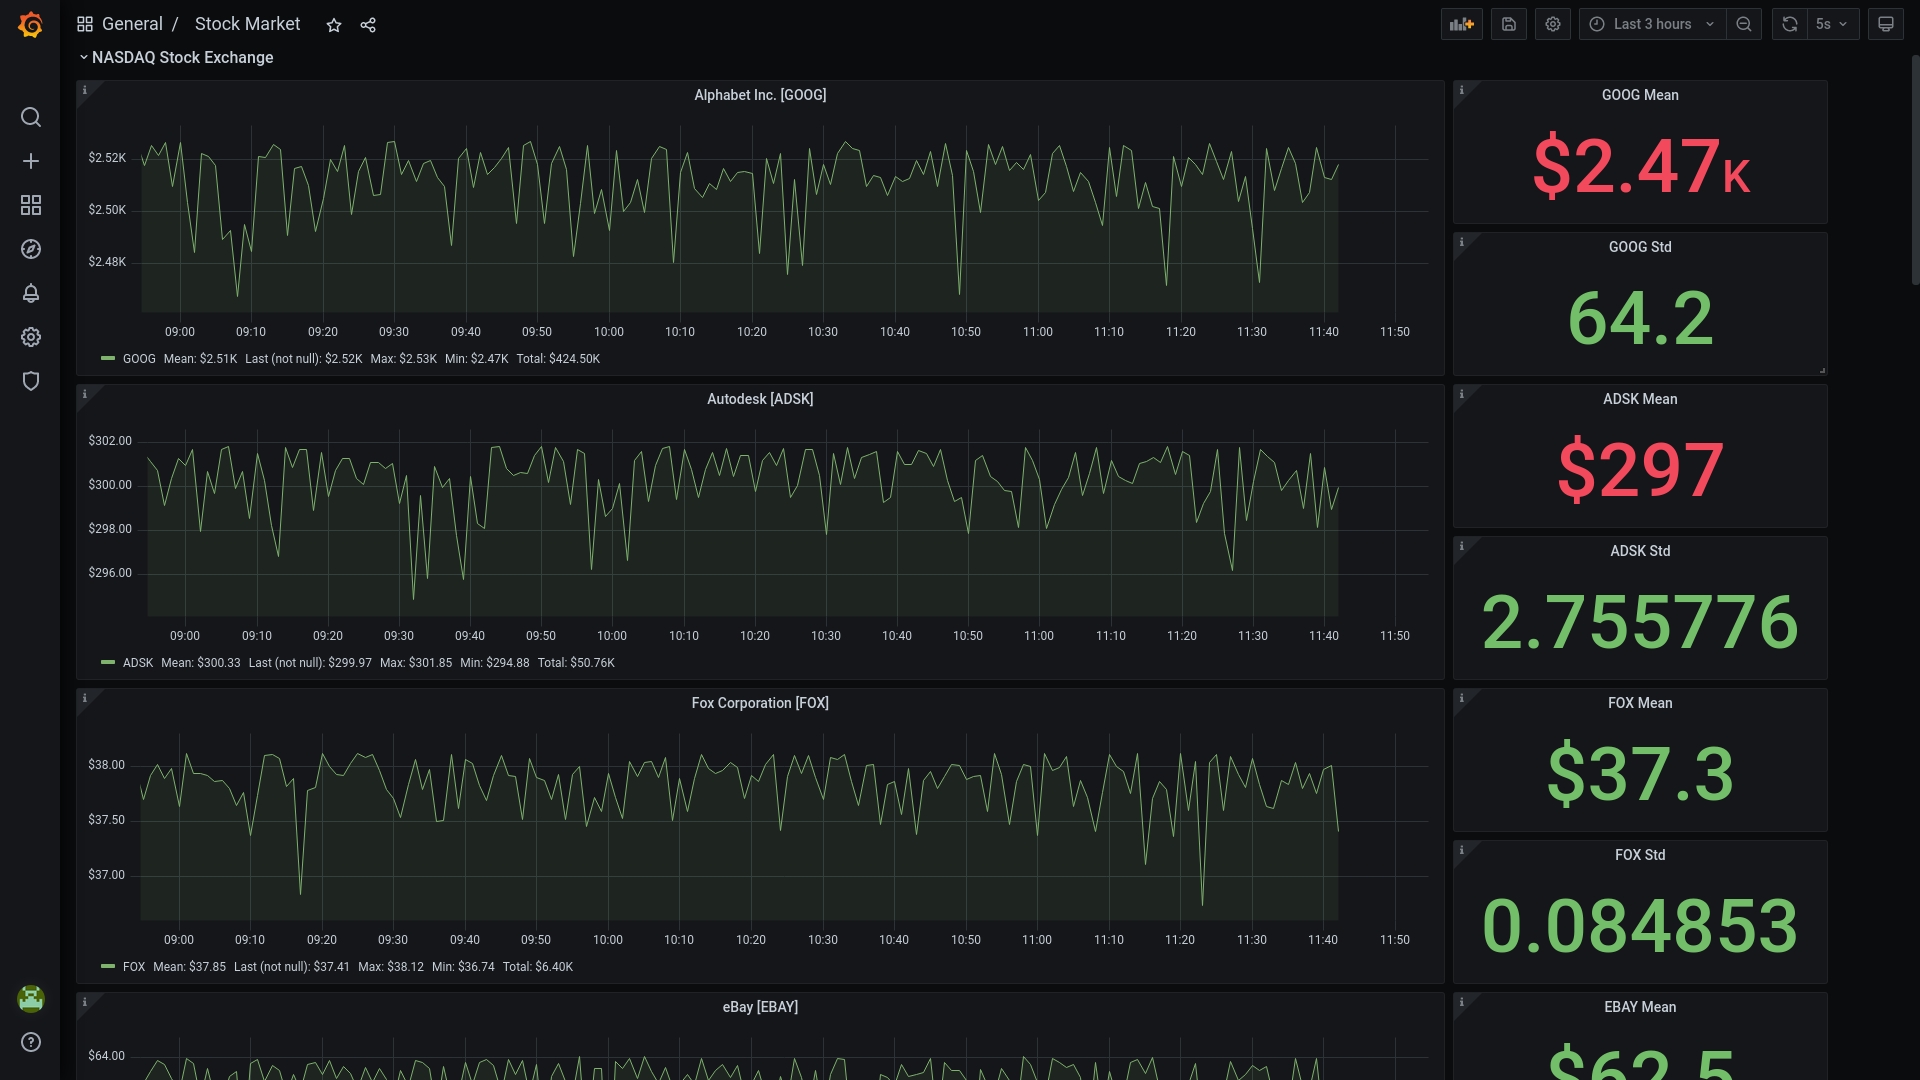Cycle view mode monitor icon
Viewport: 1920px width, 1080px height.
[1885, 24]
